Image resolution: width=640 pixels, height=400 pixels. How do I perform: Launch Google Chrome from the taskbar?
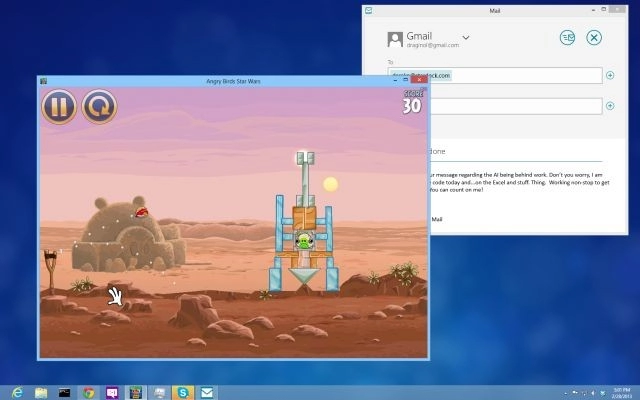tap(88, 393)
